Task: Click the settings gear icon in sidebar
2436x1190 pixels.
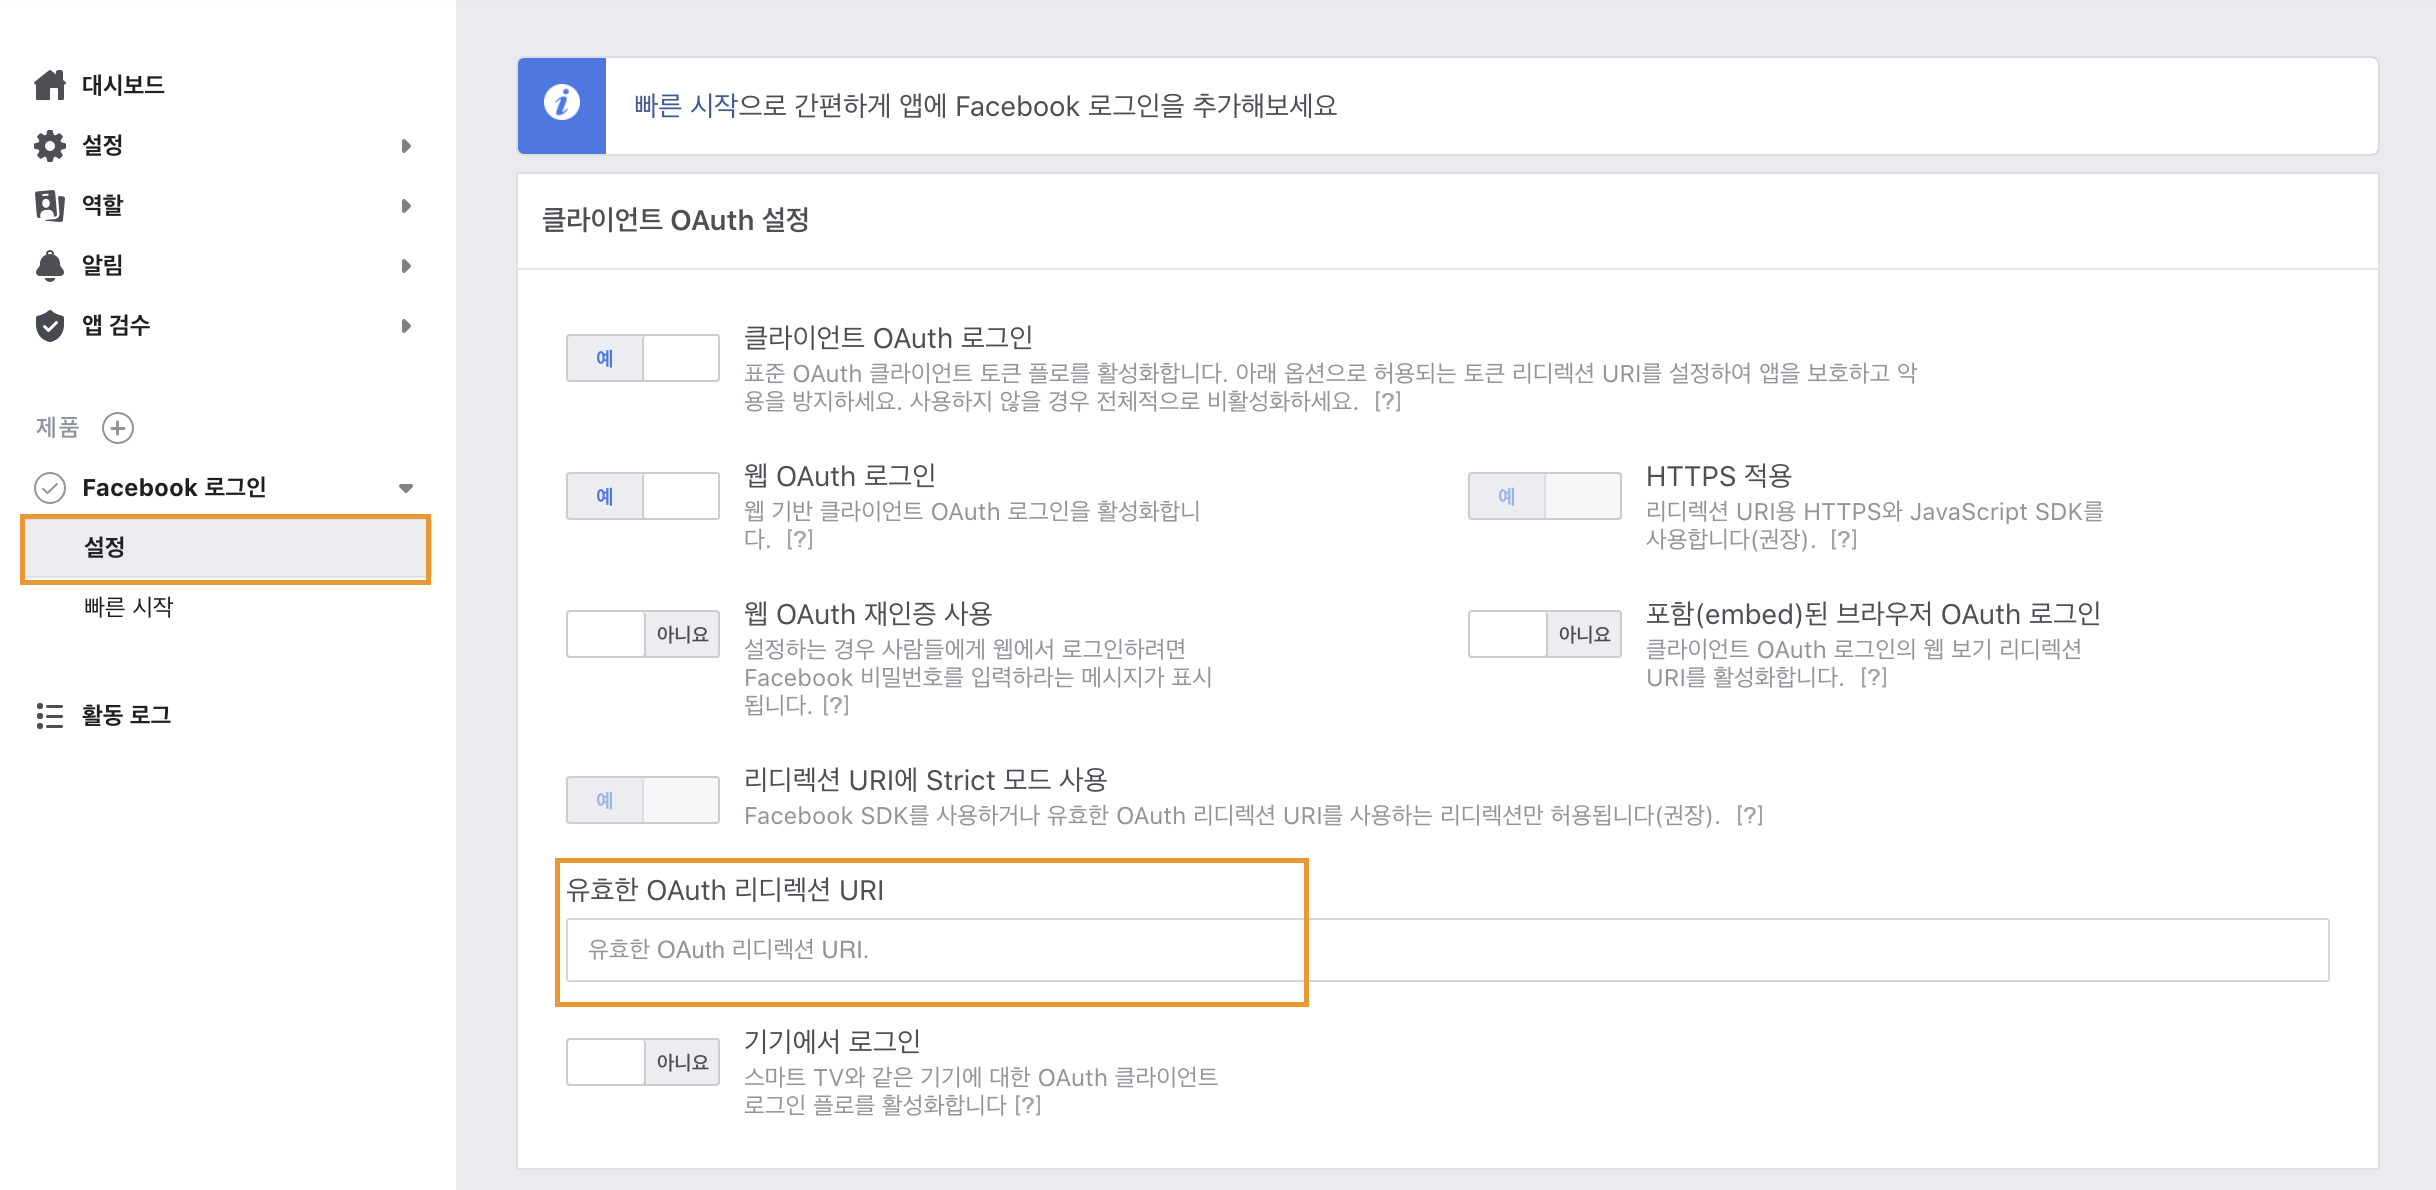Action: pos(50,145)
